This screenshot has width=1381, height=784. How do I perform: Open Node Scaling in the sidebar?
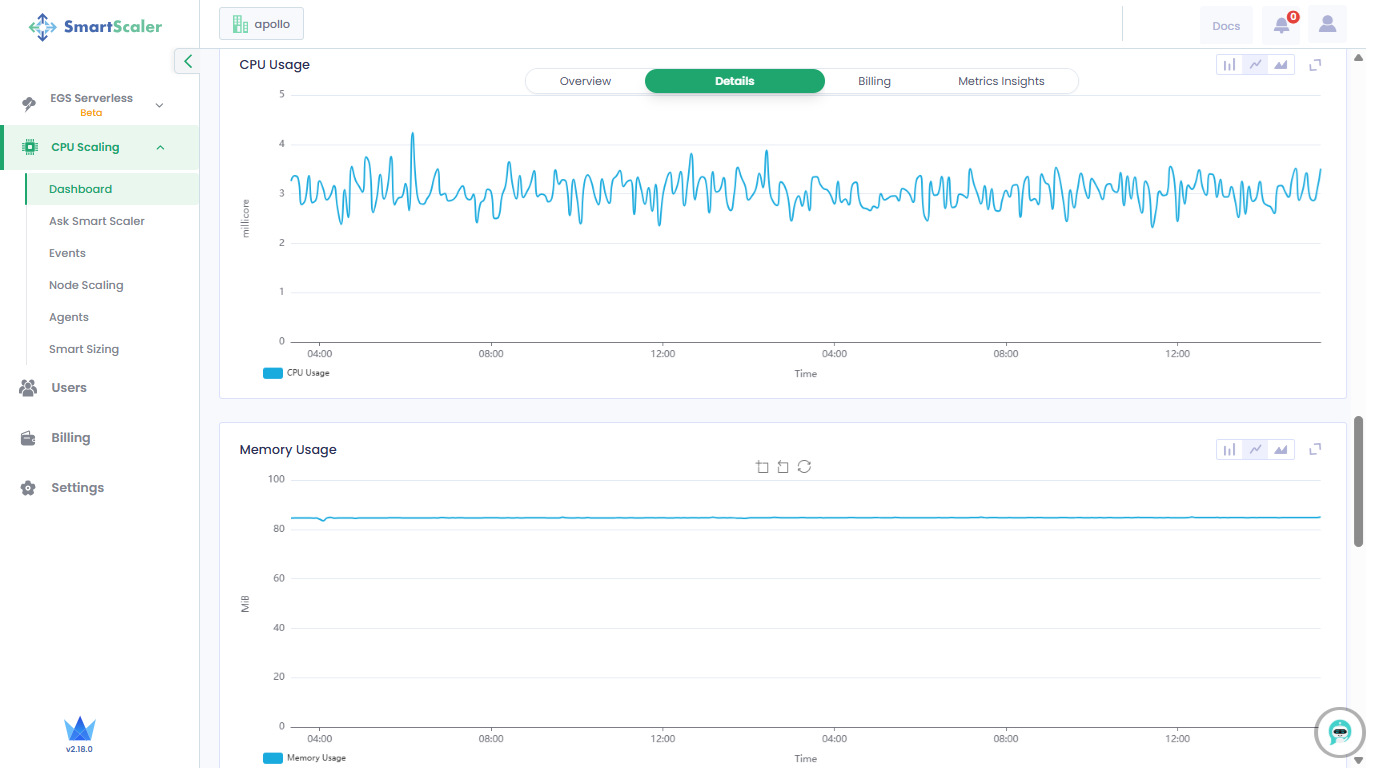tap(86, 285)
